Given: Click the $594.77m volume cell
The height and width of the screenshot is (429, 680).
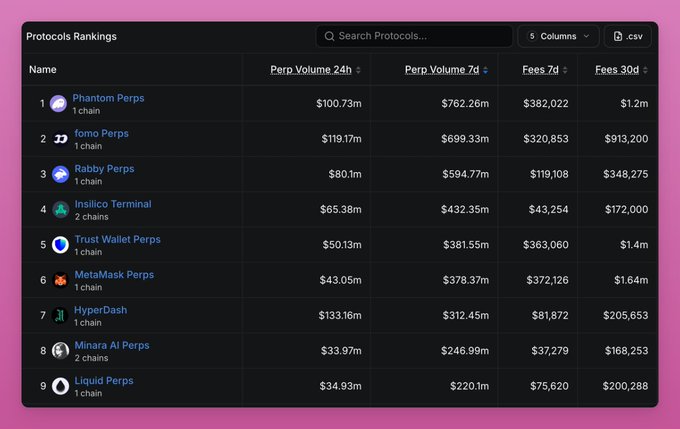Looking at the screenshot, I should (x=466, y=174).
